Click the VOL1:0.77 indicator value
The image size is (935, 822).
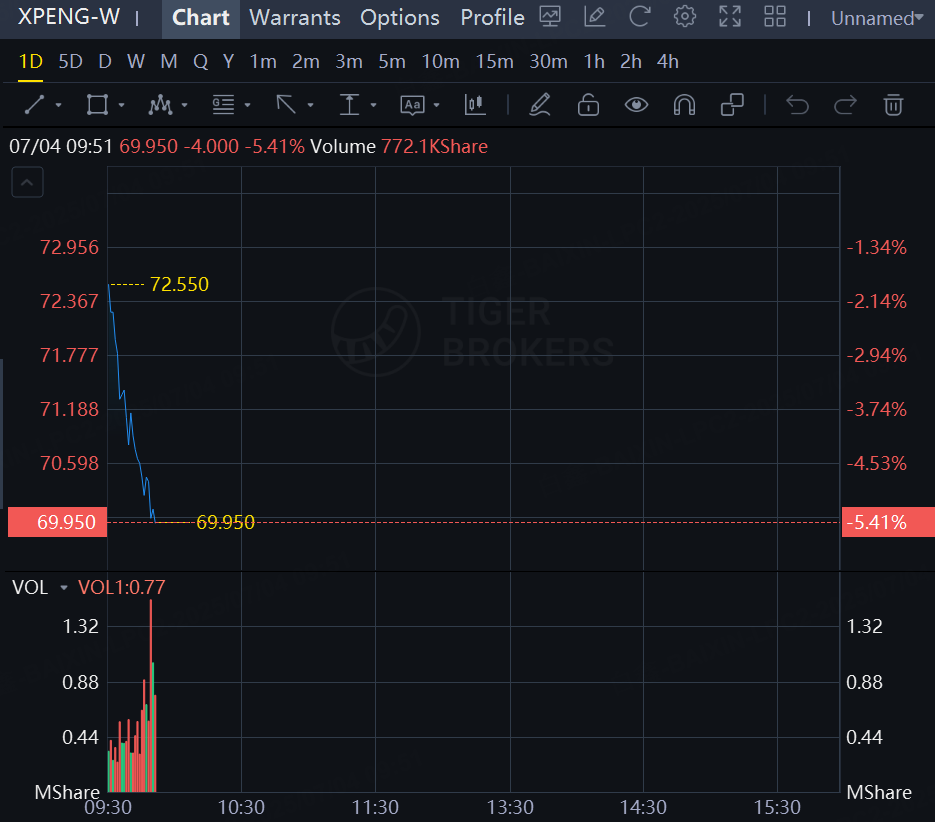click(122, 587)
